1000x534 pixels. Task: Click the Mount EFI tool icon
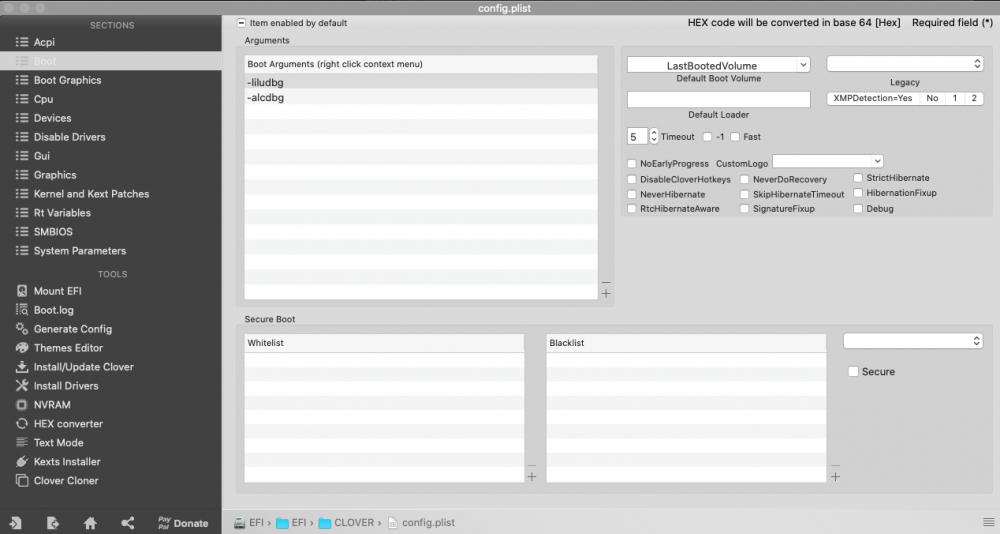(22, 291)
